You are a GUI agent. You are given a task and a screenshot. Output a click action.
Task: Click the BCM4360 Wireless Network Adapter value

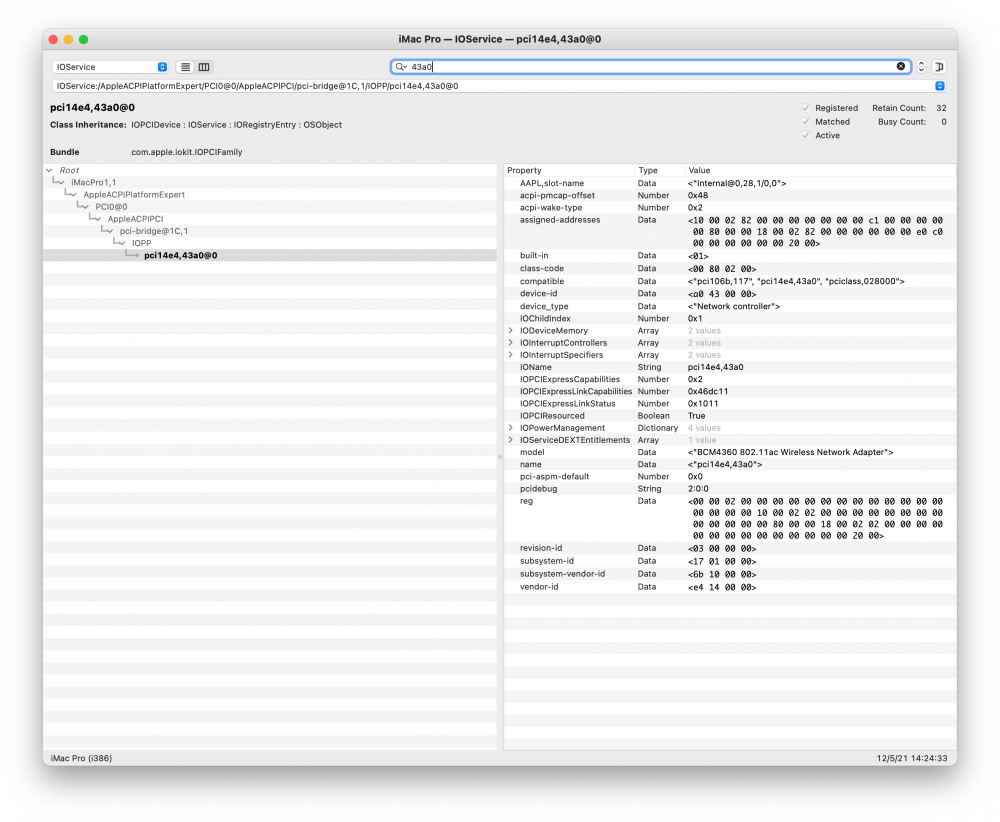point(790,452)
